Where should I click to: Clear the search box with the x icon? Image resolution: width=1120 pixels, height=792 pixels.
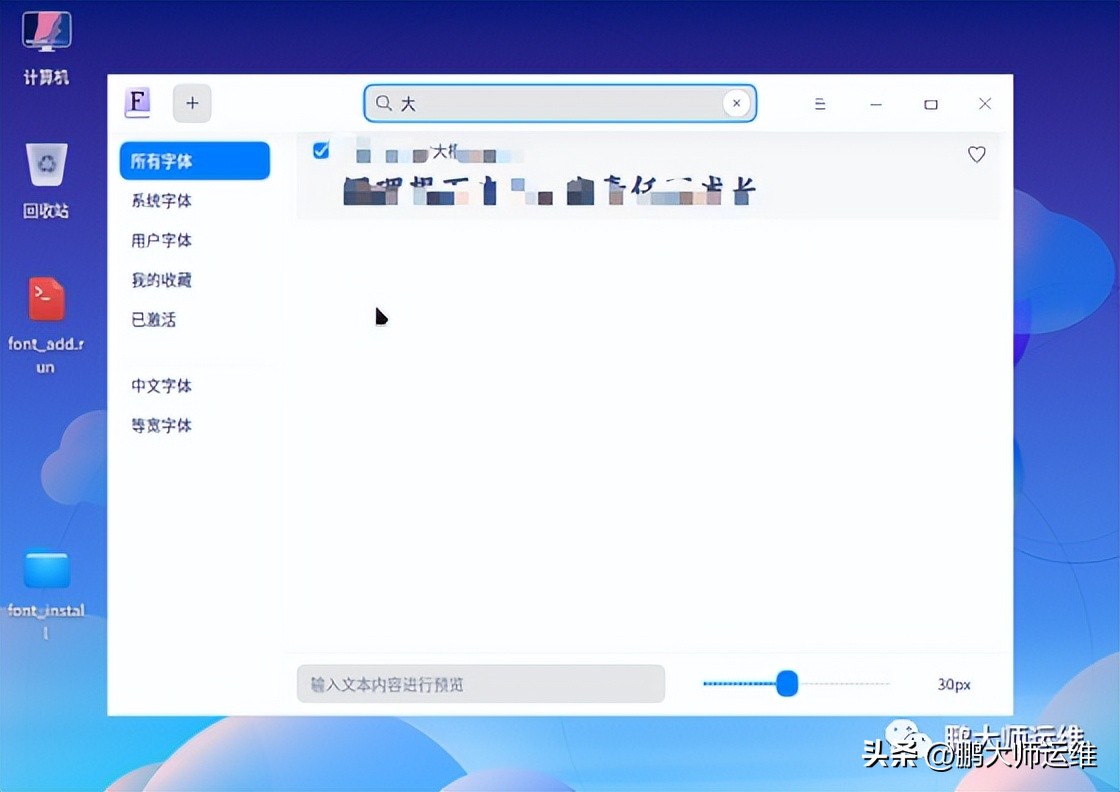point(736,103)
